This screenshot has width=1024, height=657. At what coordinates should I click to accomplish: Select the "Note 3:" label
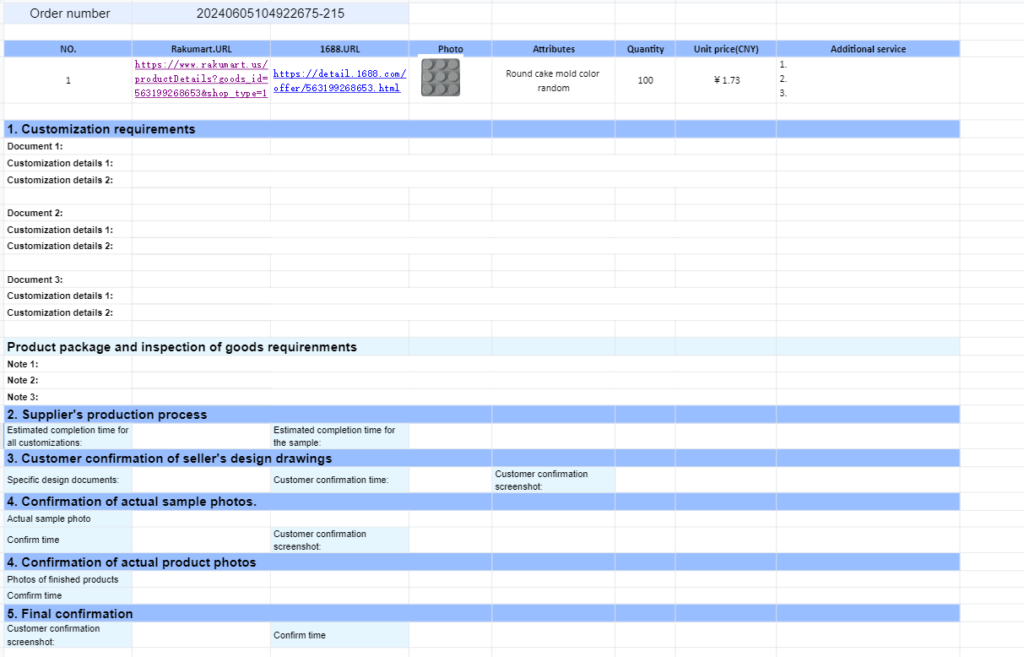(23, 397)
